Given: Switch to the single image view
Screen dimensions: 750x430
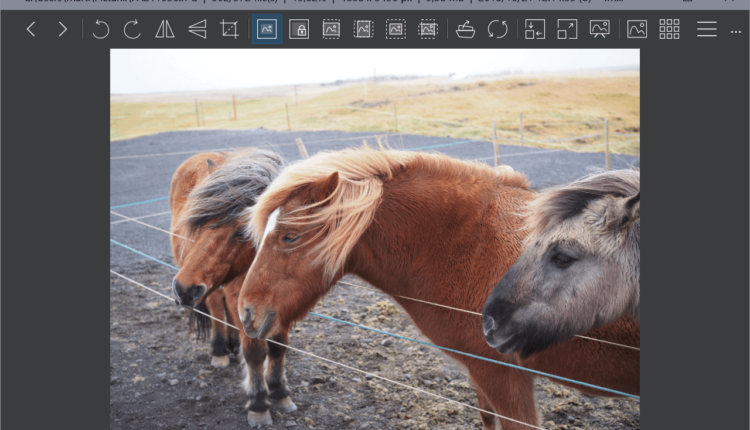Looking at the screenshot, I should pos(637,30).
